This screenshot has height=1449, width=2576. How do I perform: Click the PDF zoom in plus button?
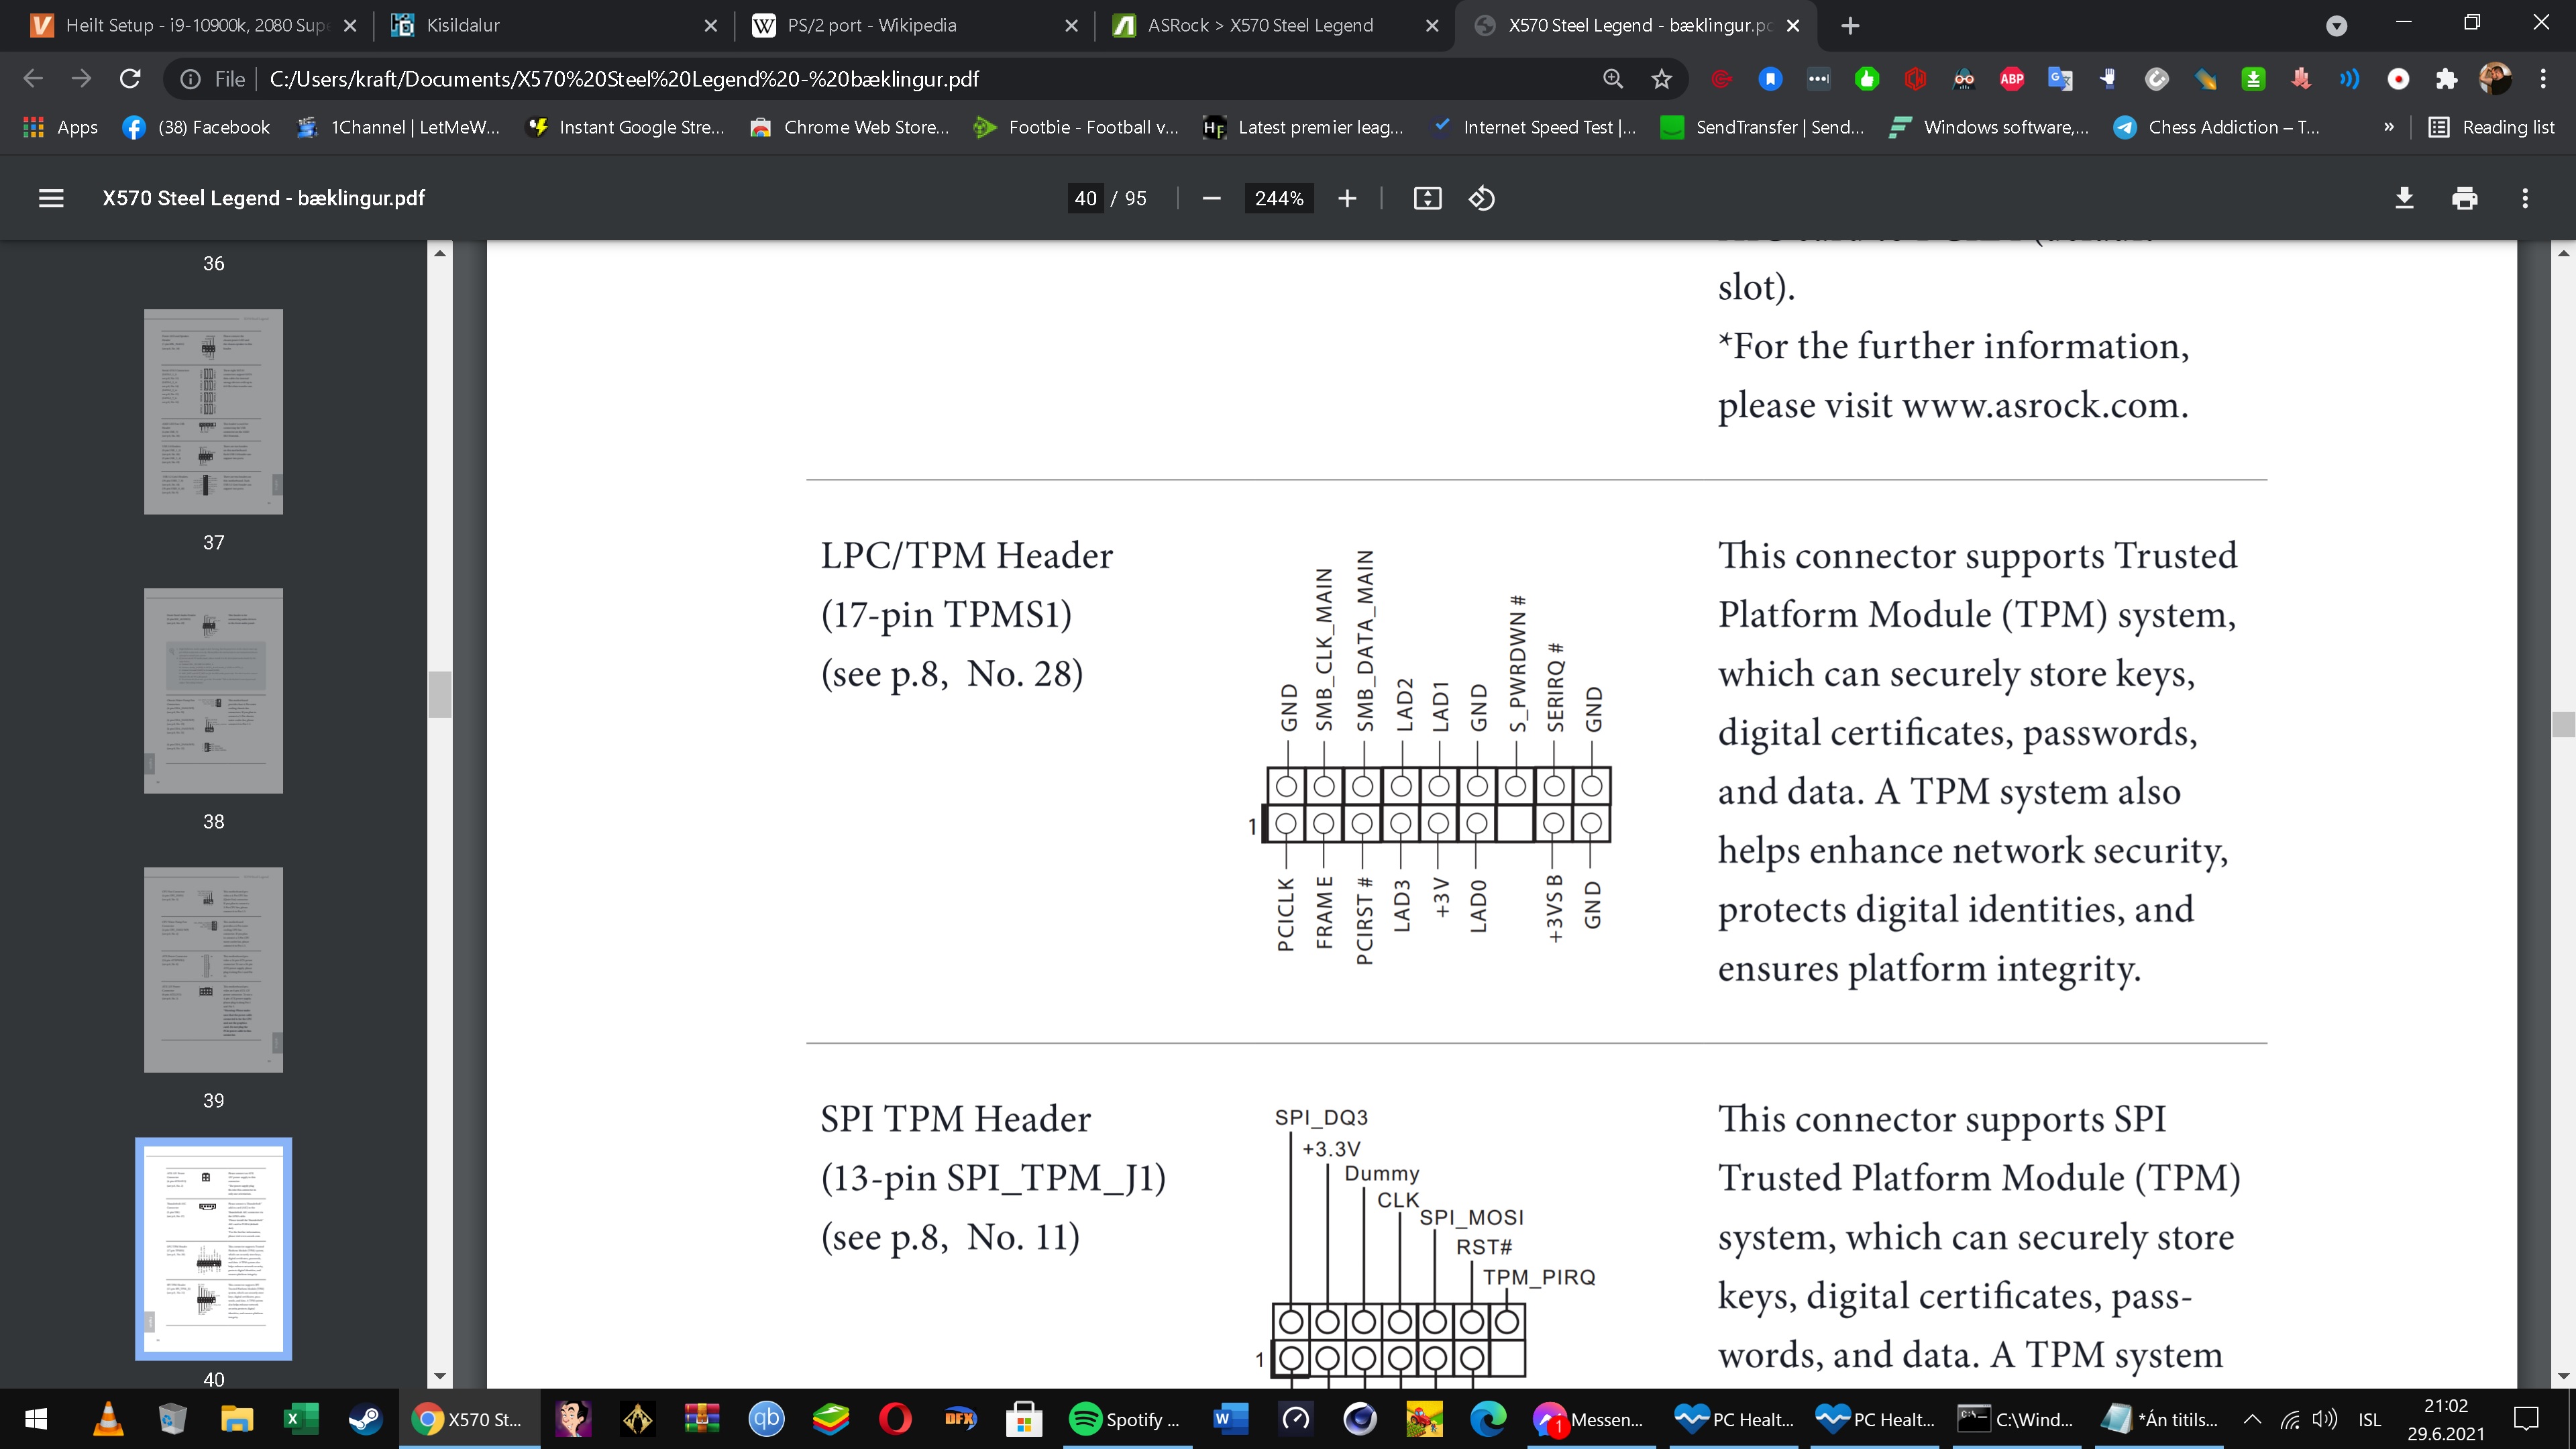coord(1347,198)
